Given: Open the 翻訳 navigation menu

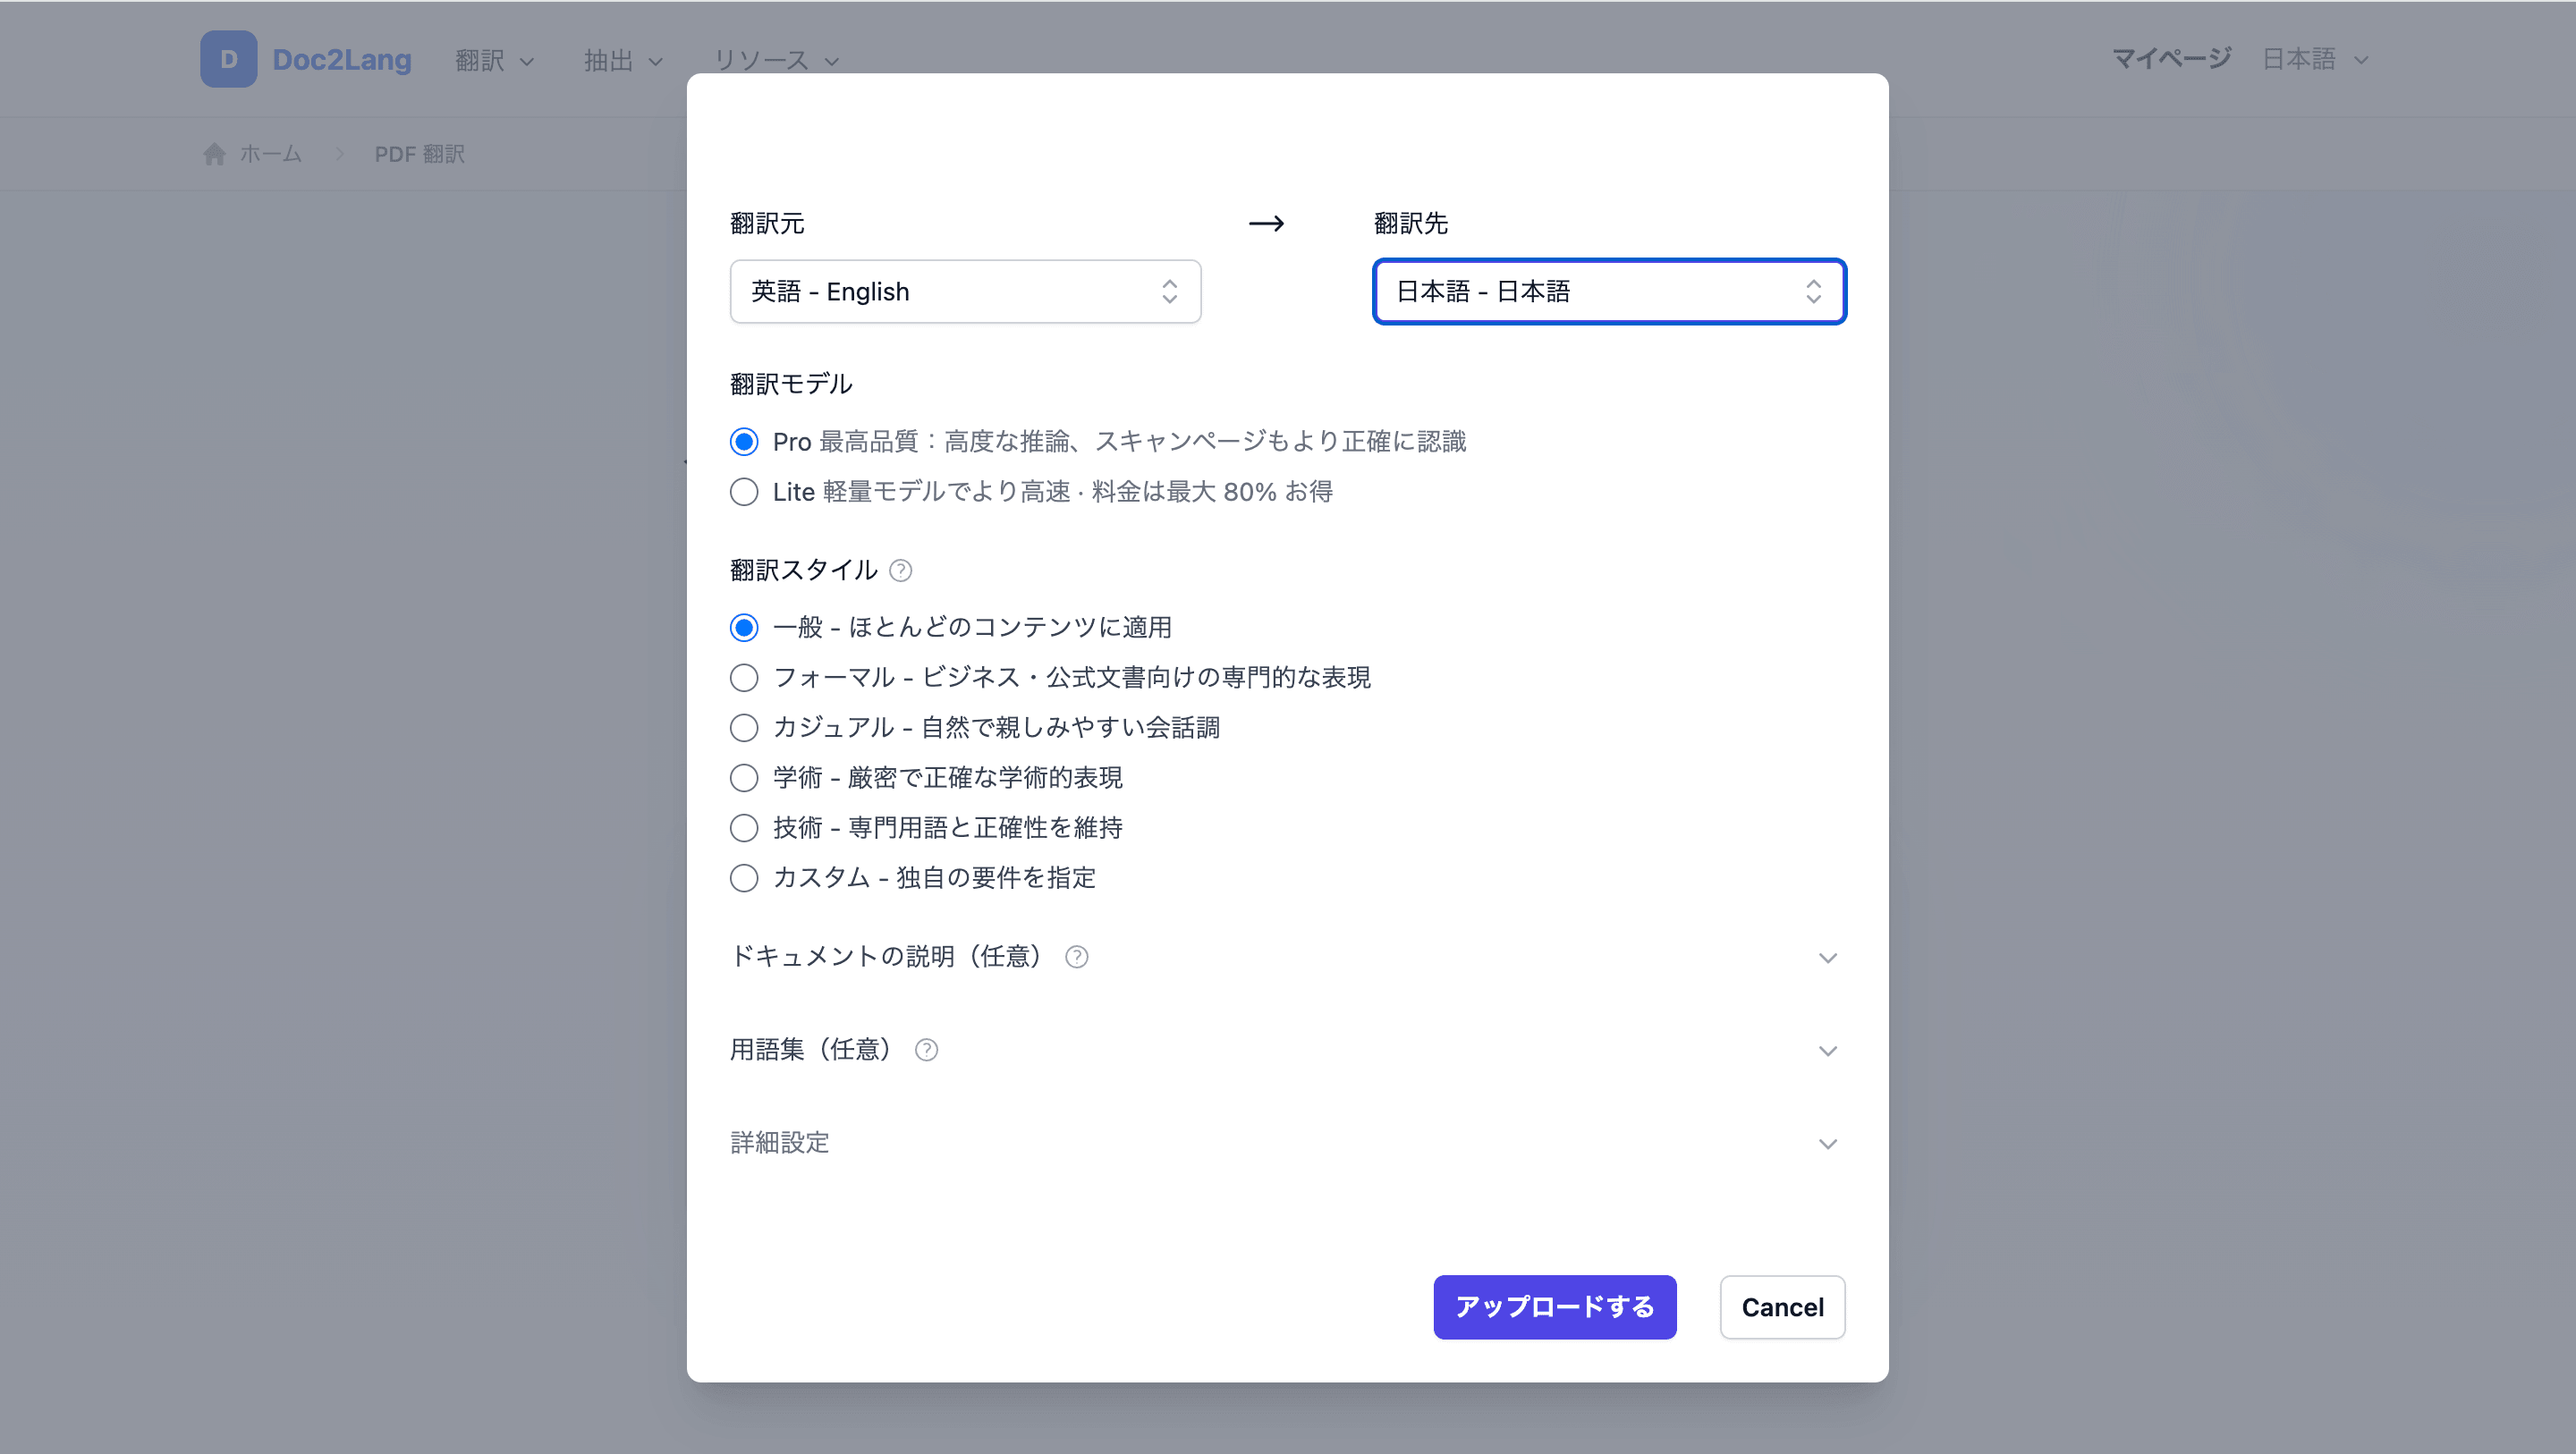Looking at the screenshot, I should click(x=494, y=60).
